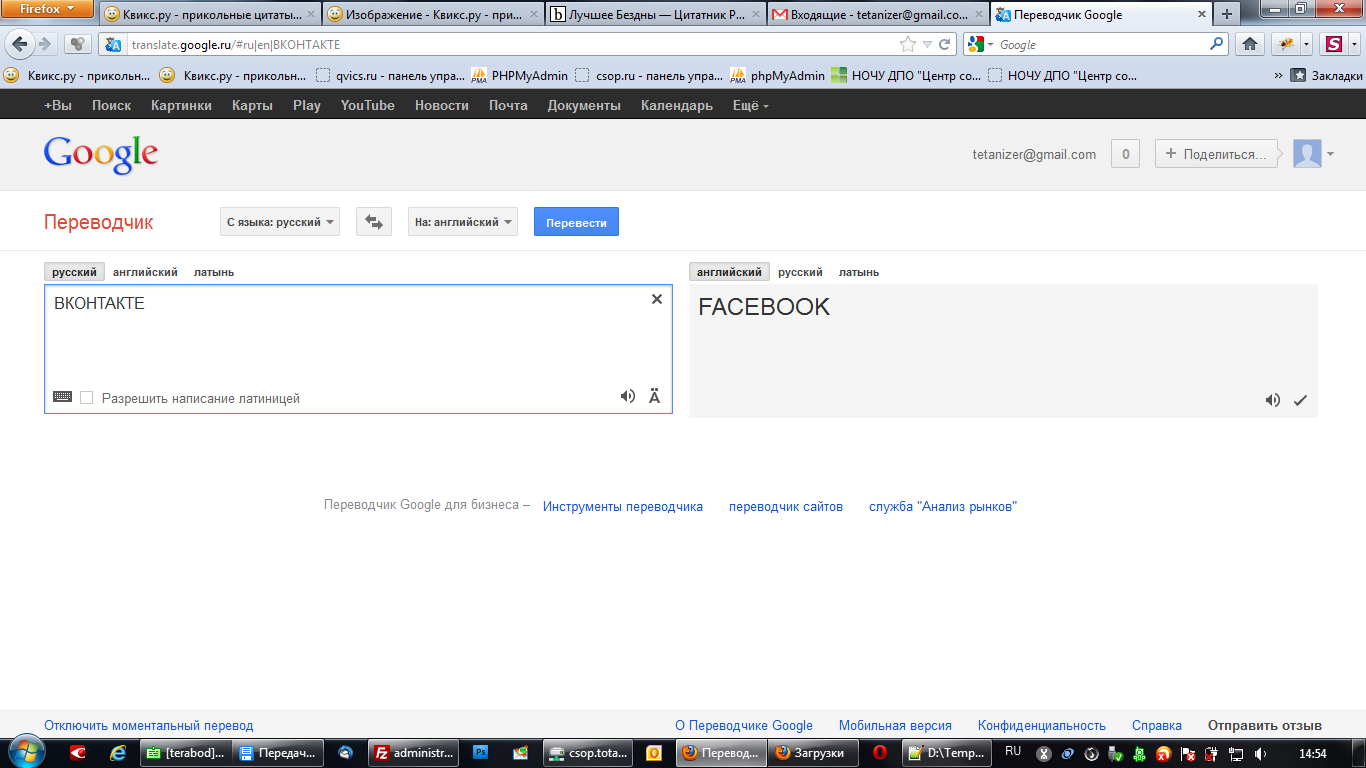Toggle off instant translation link
This screenshot has height=768, width=1366.
(149, 725)
